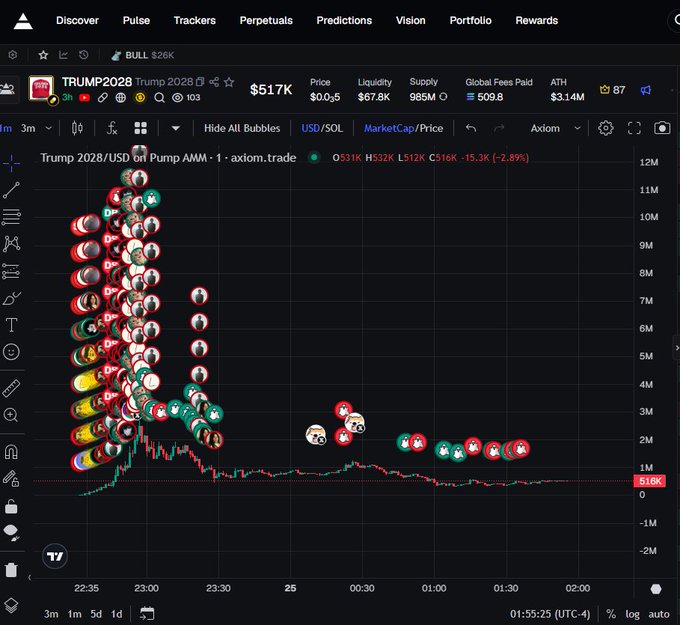Open the token link chain icon

click(103, 98)
